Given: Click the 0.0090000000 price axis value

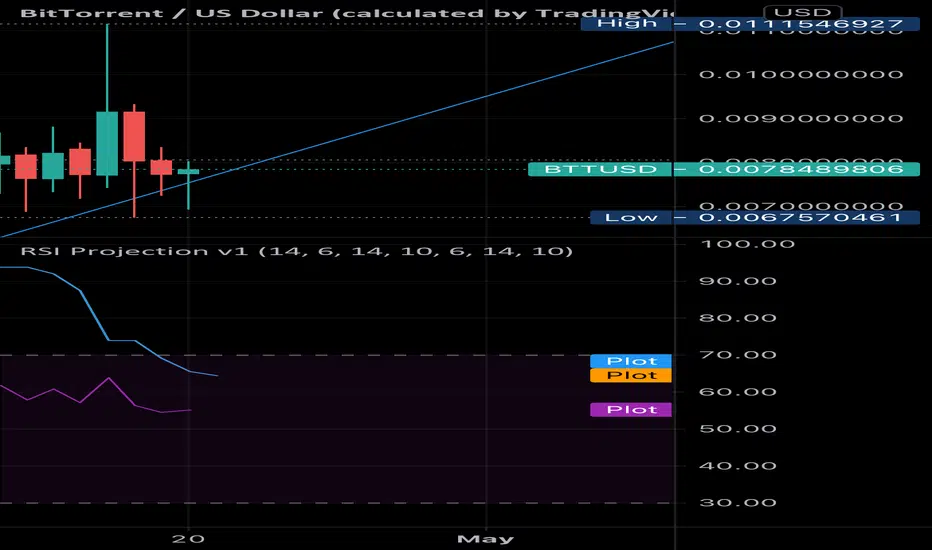Looking at the screenshot, I should pyautogui.click(x=801, y=118).
